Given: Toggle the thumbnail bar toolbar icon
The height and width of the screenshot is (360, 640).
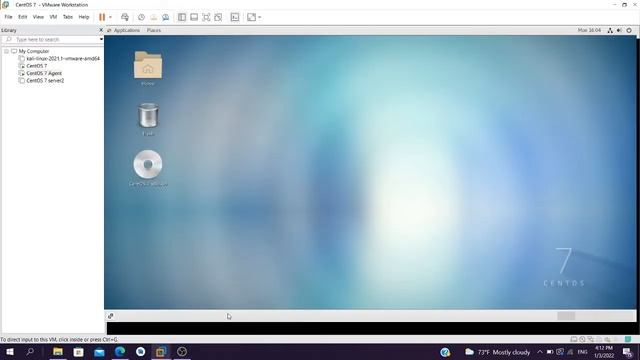Looking at the screenshot, I should point(194,17).
